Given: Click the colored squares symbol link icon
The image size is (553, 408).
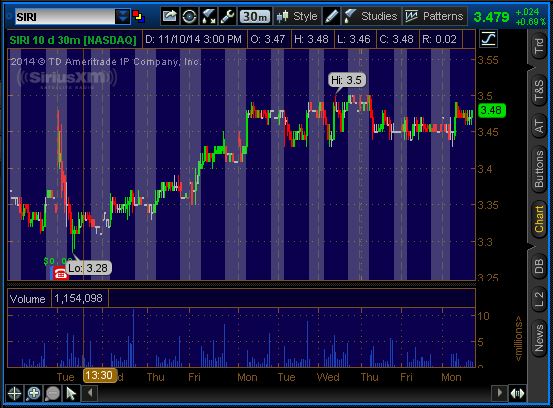Looking at the screenshot, I should (x=138, y=17).
